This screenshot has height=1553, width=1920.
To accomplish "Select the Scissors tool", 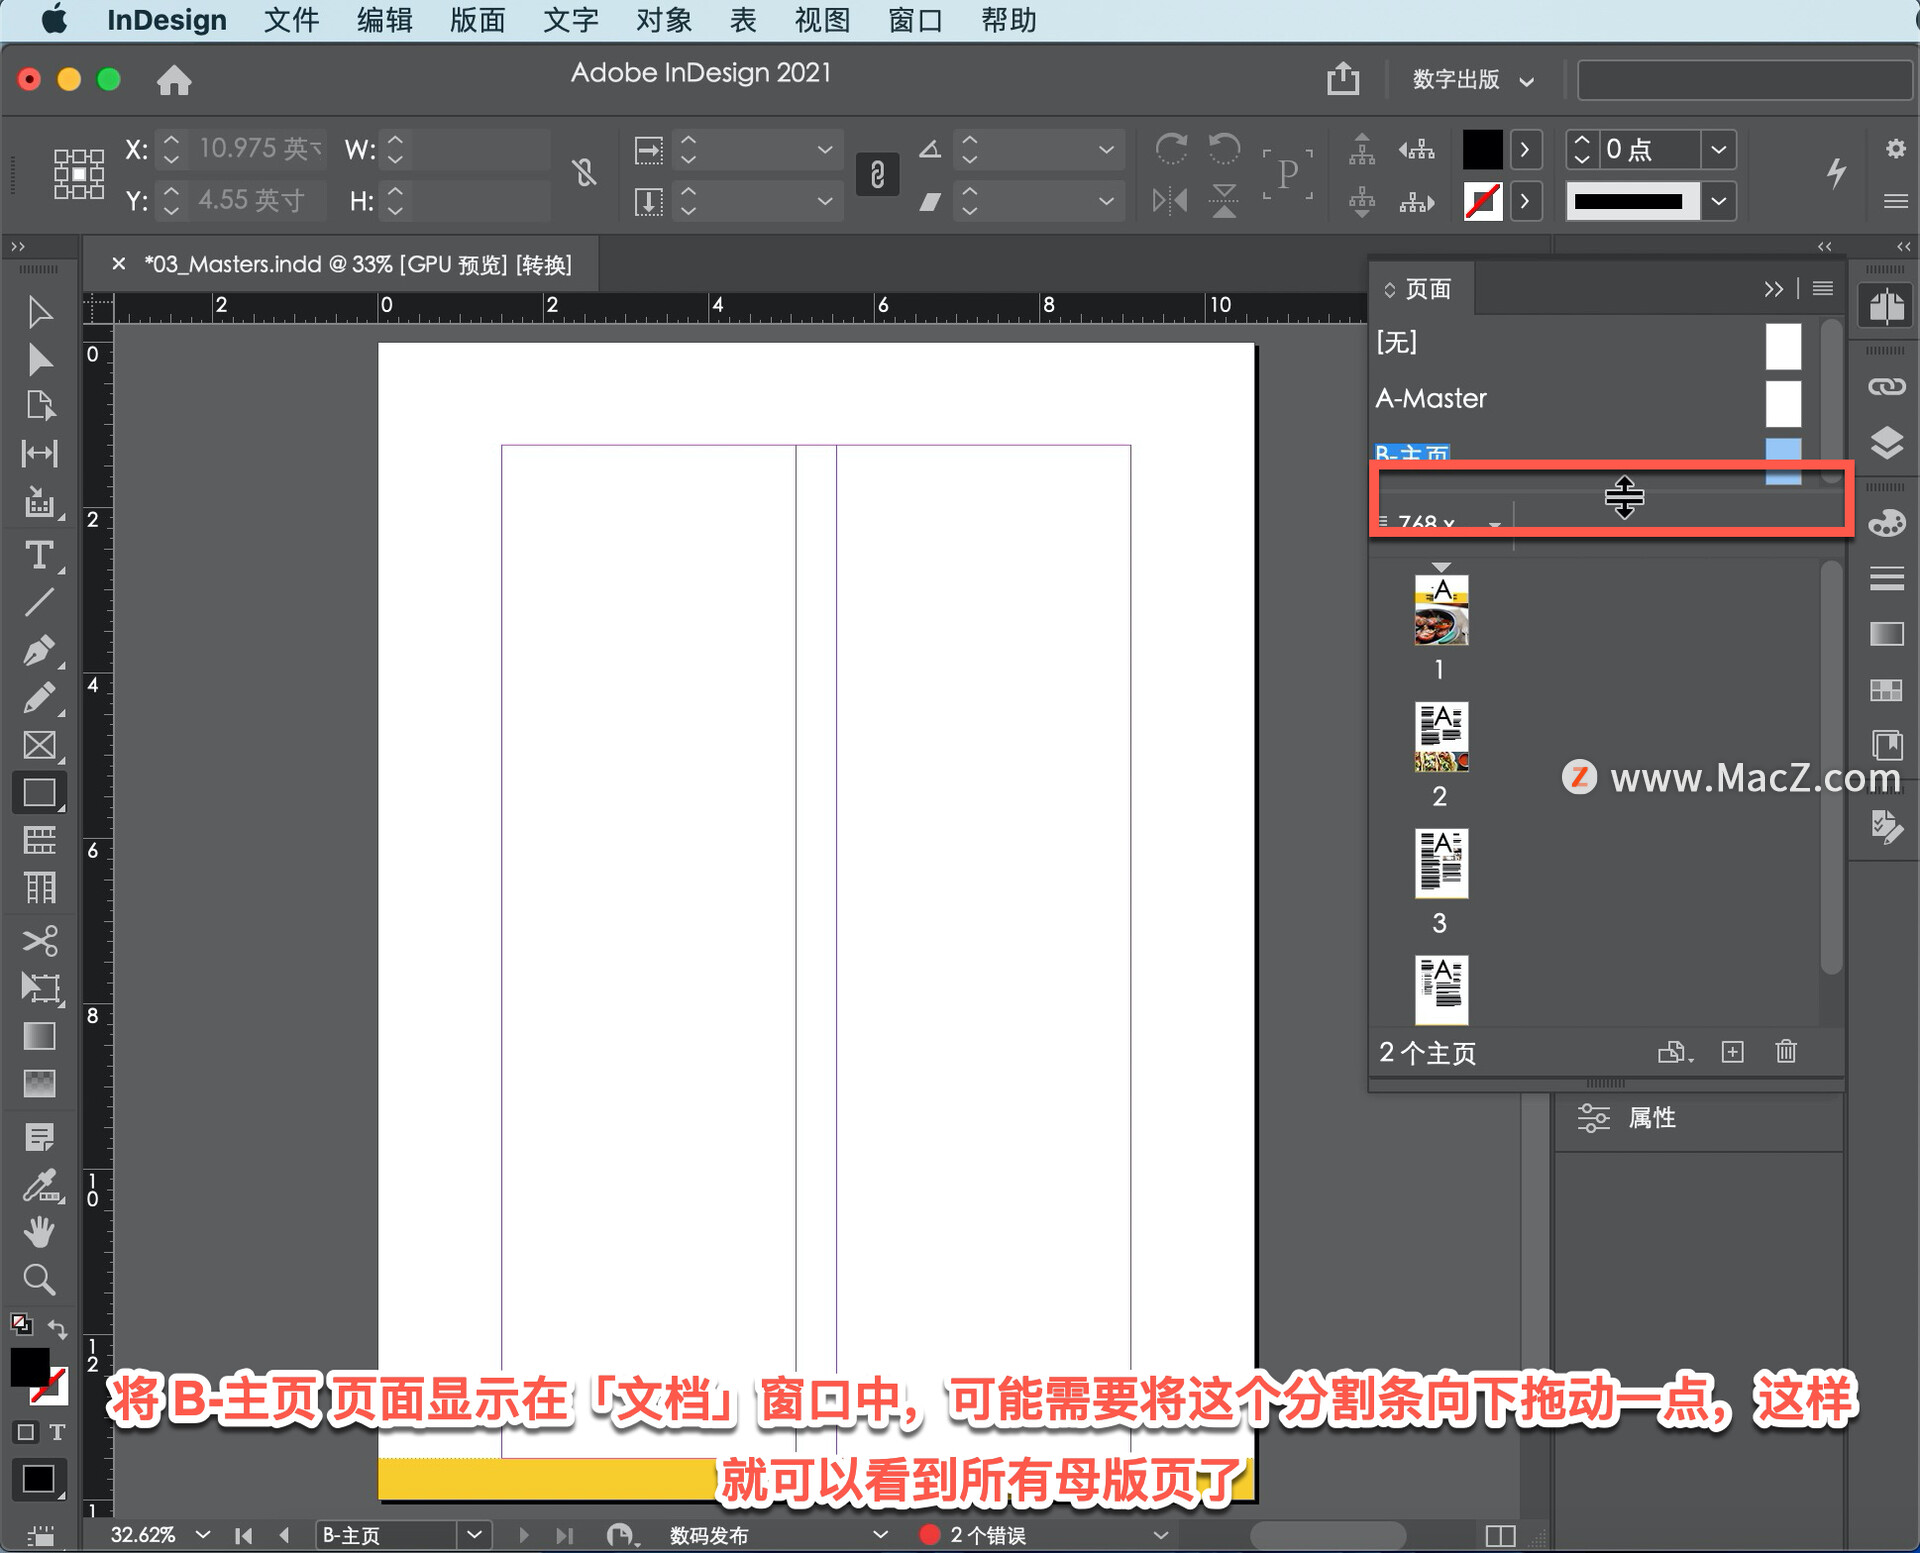I will click(x=39, y=940).
